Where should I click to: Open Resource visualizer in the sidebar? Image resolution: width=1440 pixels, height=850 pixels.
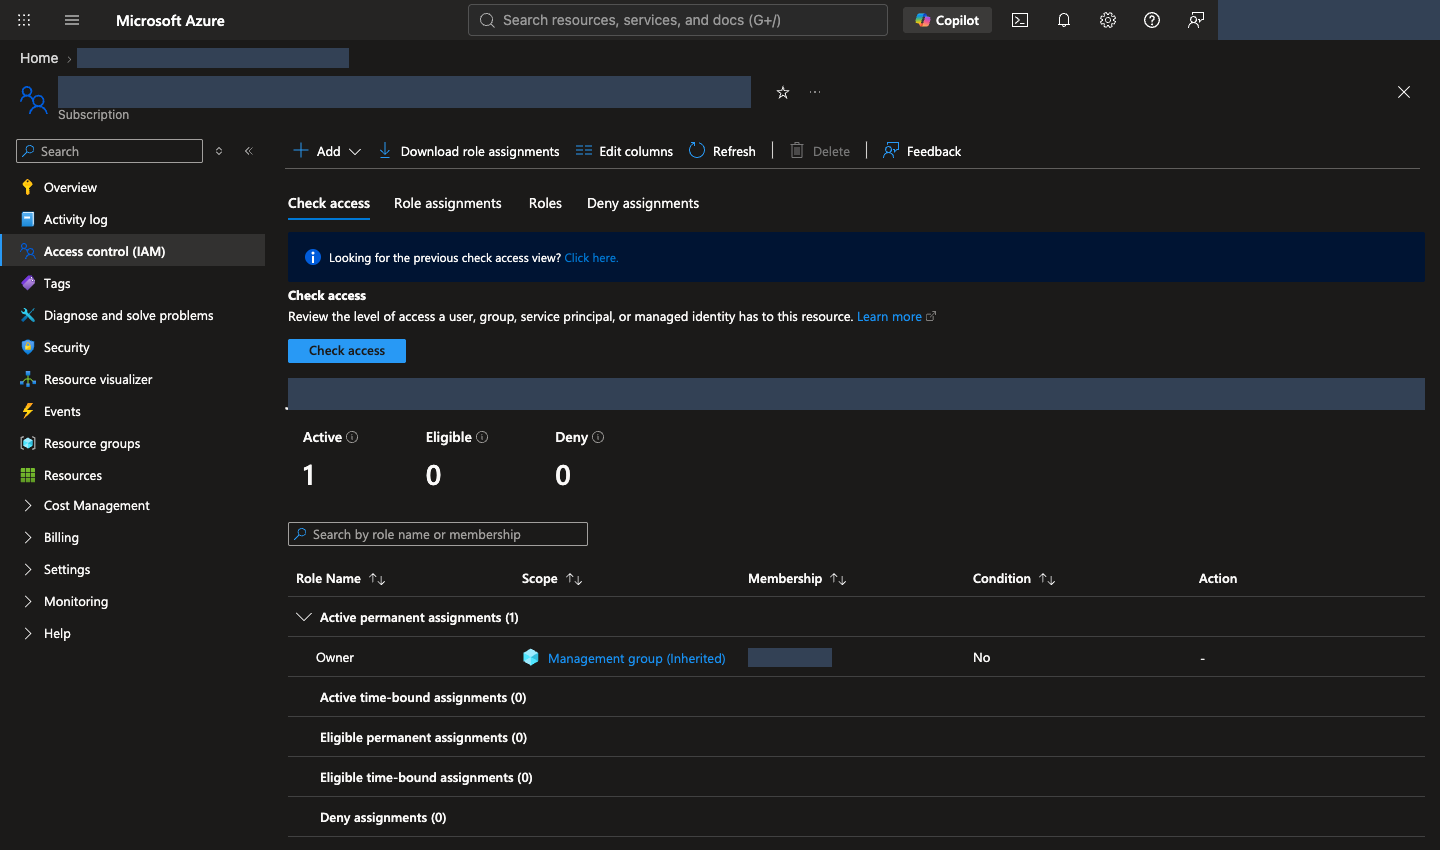(x=98, y=379)
